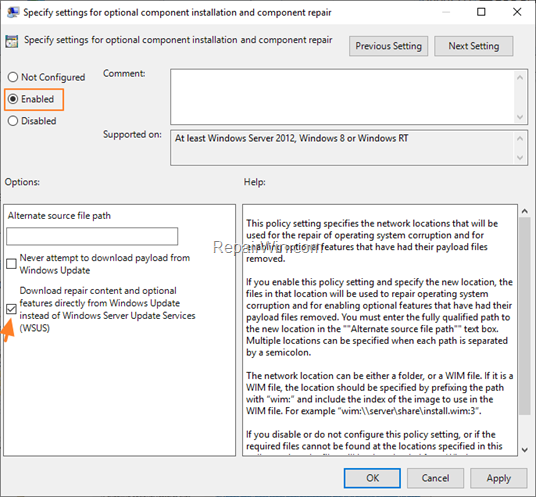Select the Not Configured radio button
The image size is (536, 497).
pos(13,77)
